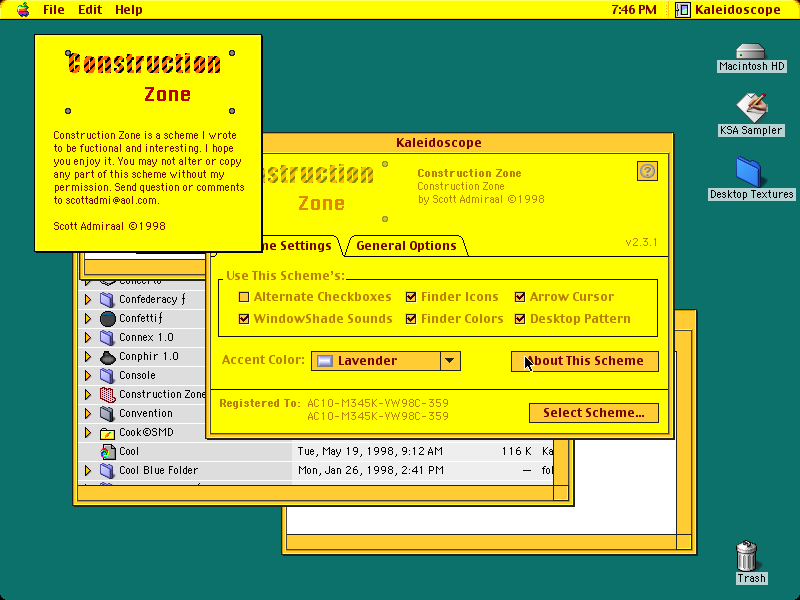Expand the Construction Zone row's disclosure triangle
Screen dimensions: 800x600
click(x=88, y=394)
